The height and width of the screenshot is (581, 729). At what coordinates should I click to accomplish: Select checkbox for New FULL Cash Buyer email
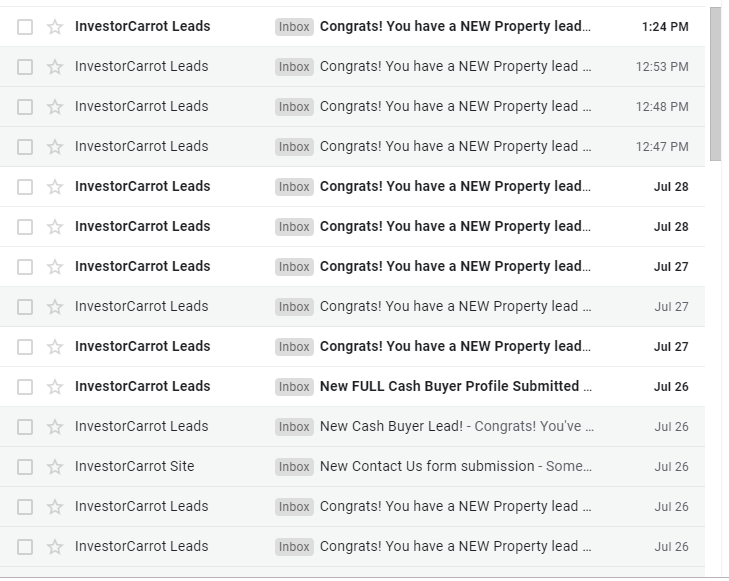pyautogui.click(x=25, y=387)
